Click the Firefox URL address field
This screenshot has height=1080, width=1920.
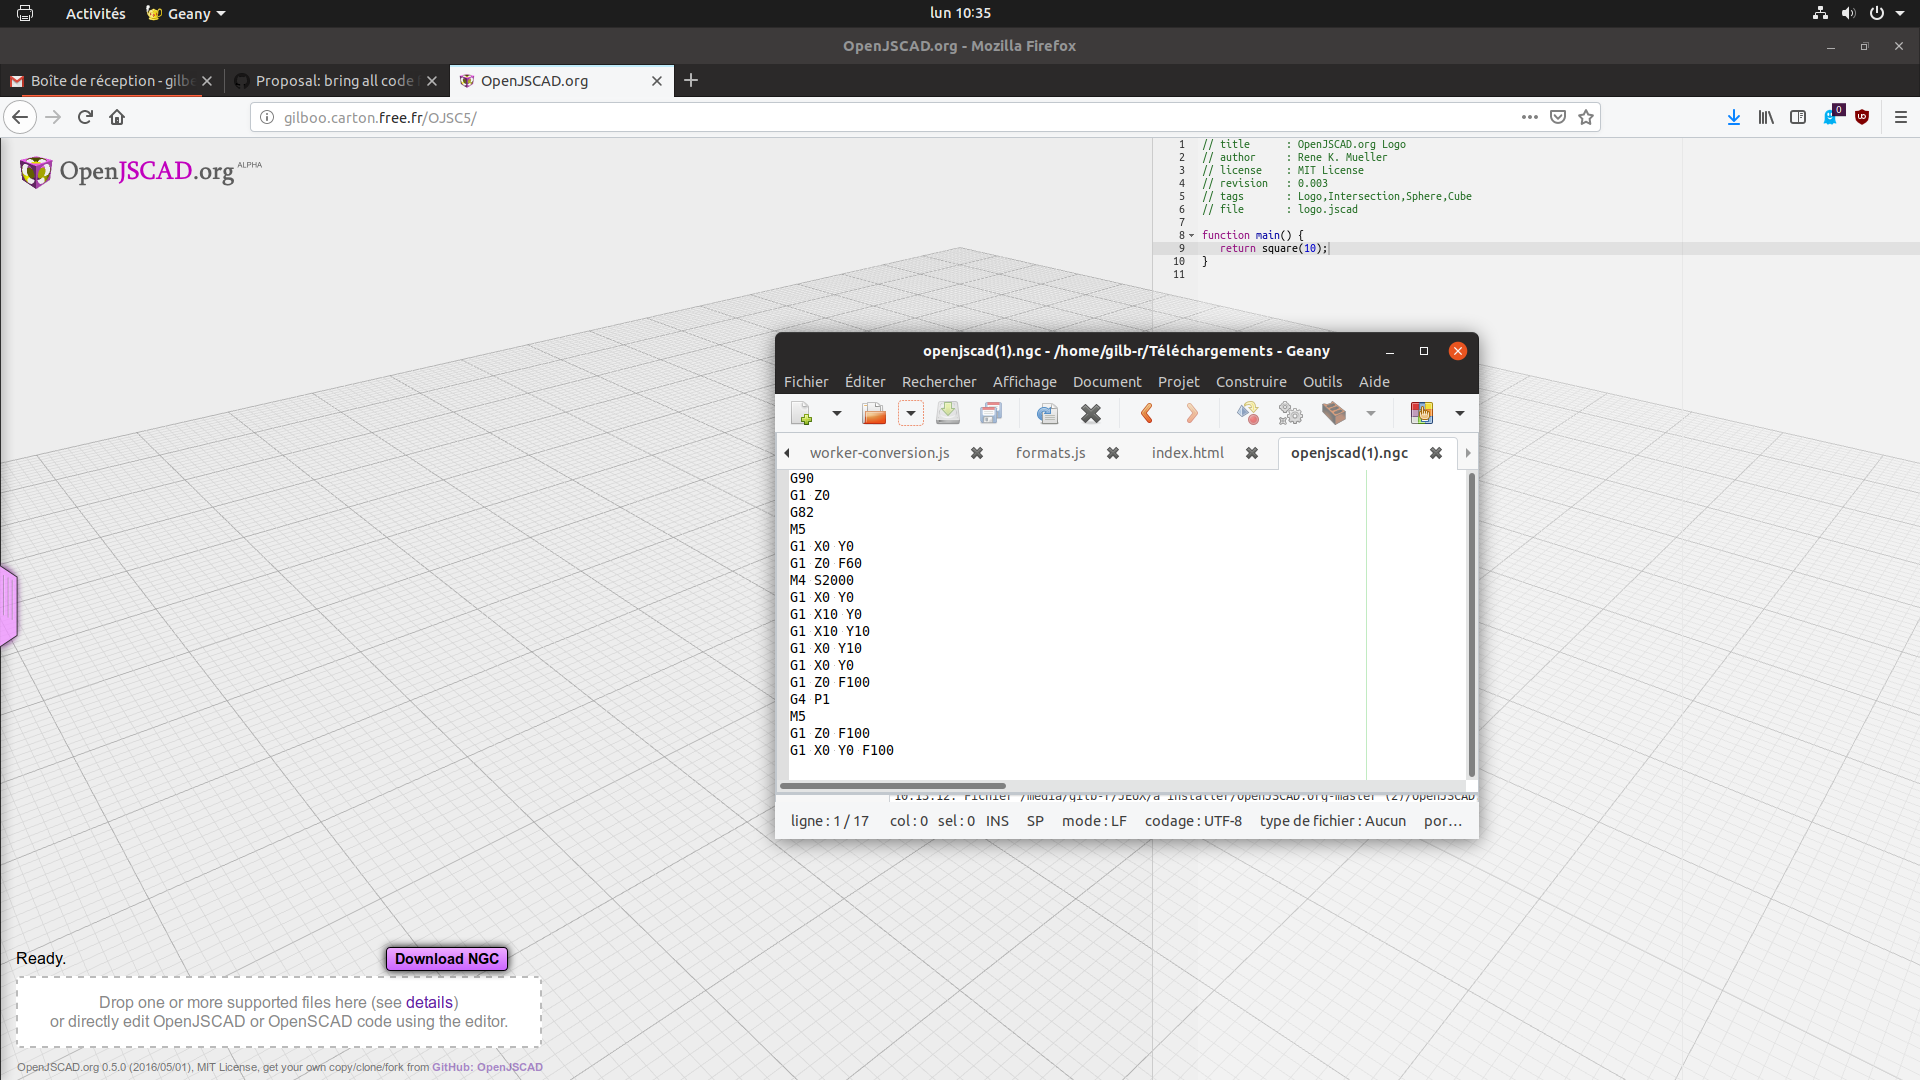890,117
